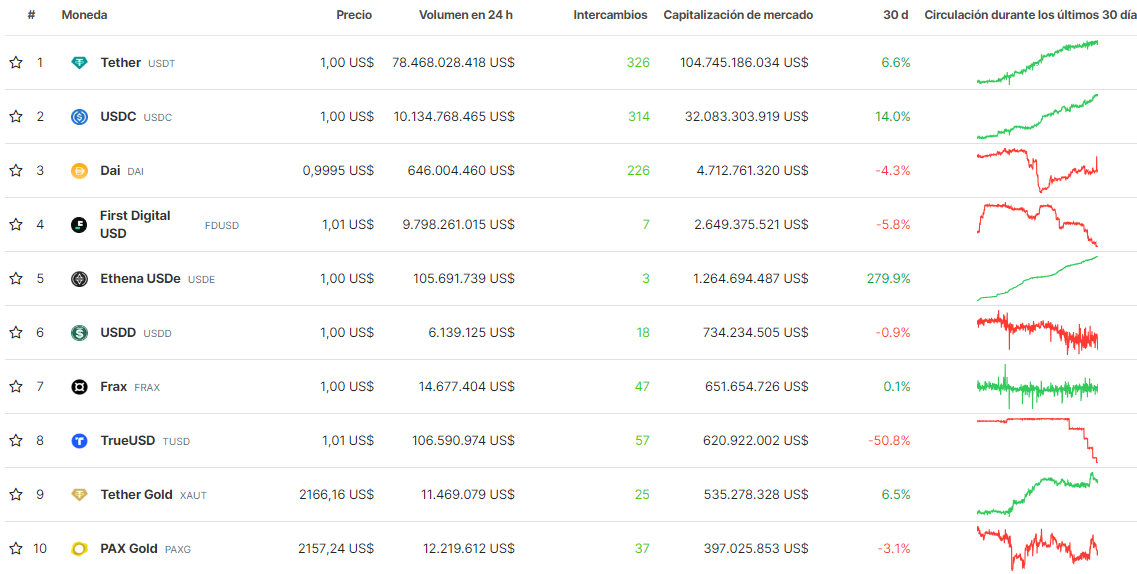Open the 326 exchanges link for Tether
Screen dimensions: 1137x574
coord(637,63)
